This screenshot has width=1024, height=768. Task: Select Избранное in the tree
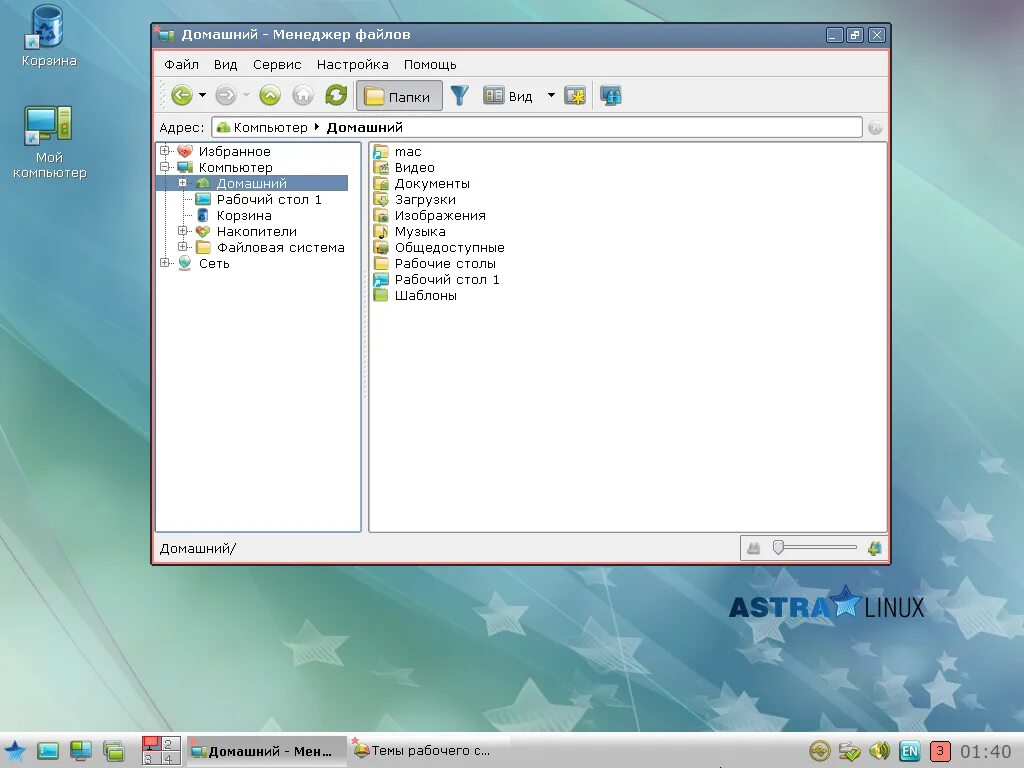pos(234,152)
